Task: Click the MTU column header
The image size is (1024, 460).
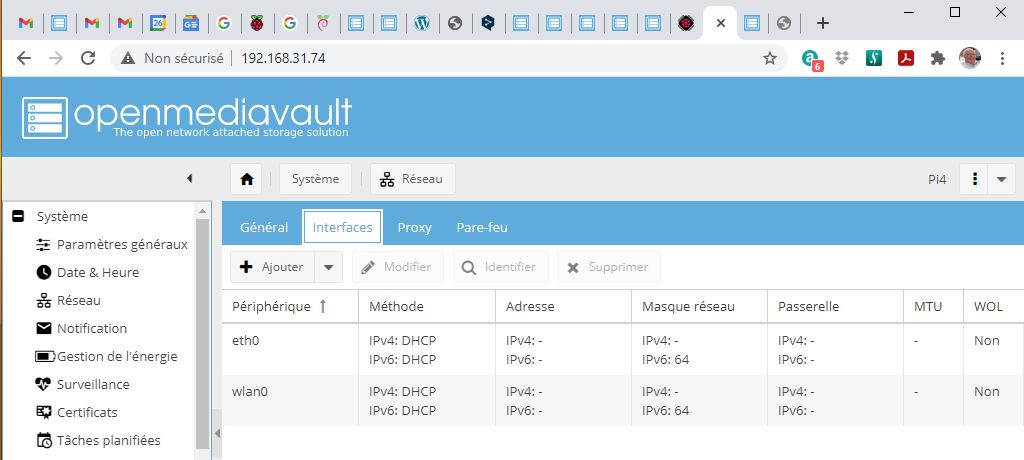Action: [x=934, y=306]
